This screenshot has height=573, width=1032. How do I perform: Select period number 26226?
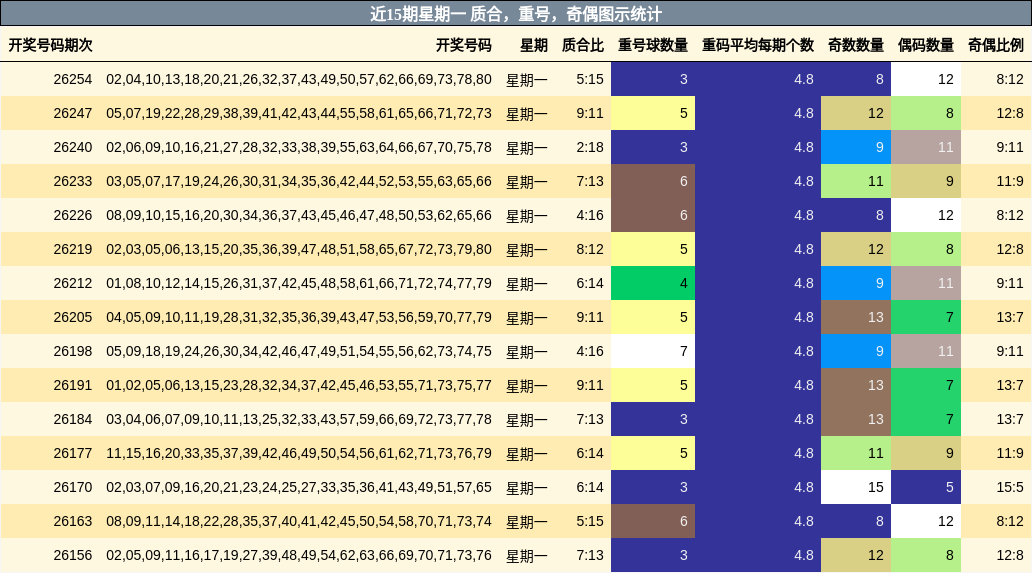coord(73,215)
